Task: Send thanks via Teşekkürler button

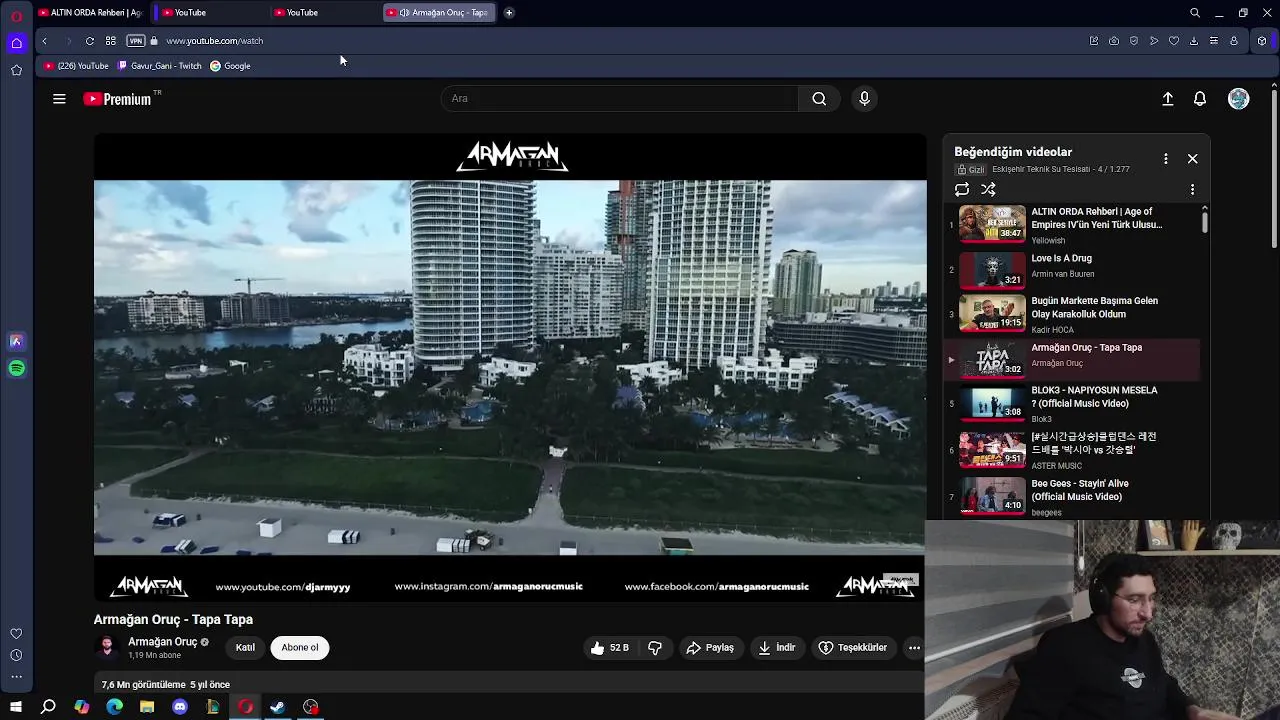Action: [x=853, y=648]
